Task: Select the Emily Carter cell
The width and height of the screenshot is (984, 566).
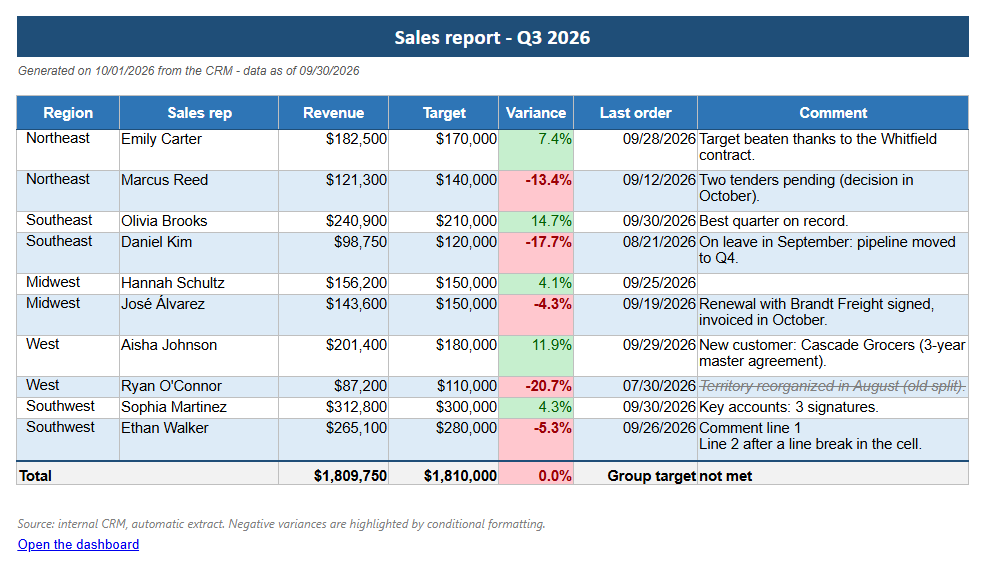Action: tap(199, 150)
